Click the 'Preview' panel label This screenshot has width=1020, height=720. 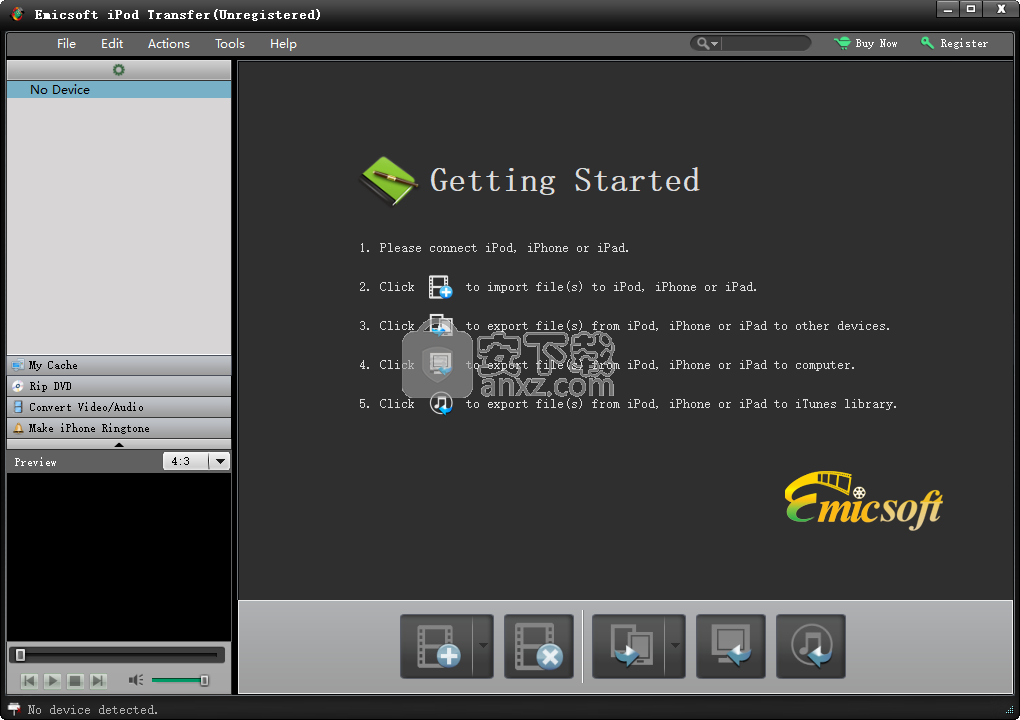coord(35,462)
